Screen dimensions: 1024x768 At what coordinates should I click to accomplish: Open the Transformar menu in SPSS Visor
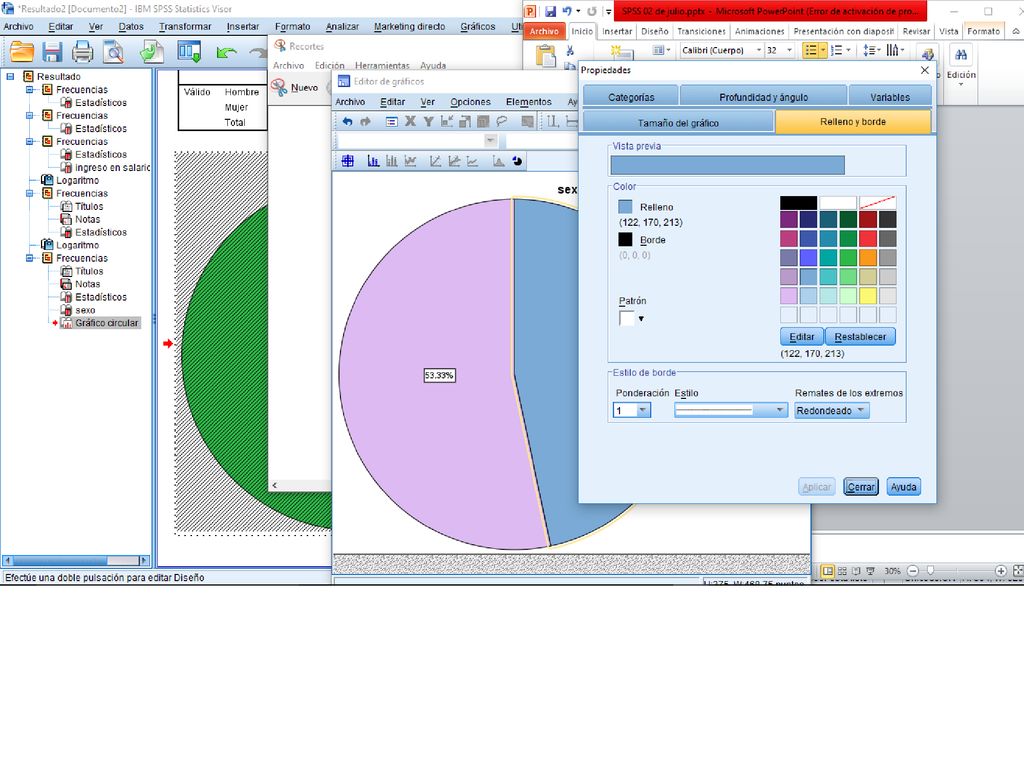(x=185, y=27)
